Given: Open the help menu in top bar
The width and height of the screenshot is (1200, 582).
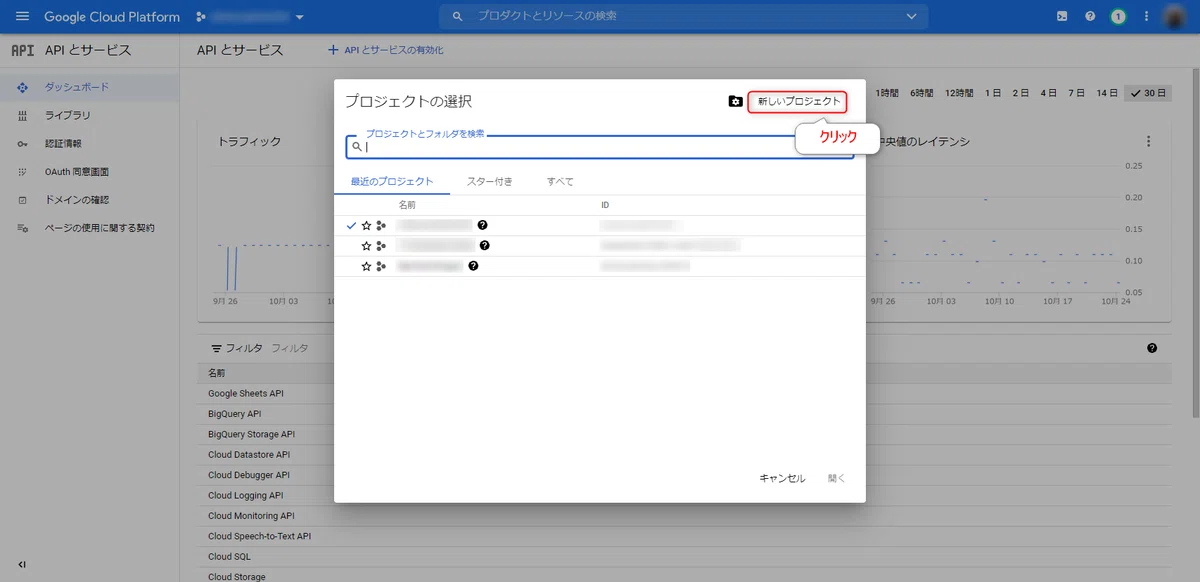Looking at the screenshot, I should (1090, 17).
